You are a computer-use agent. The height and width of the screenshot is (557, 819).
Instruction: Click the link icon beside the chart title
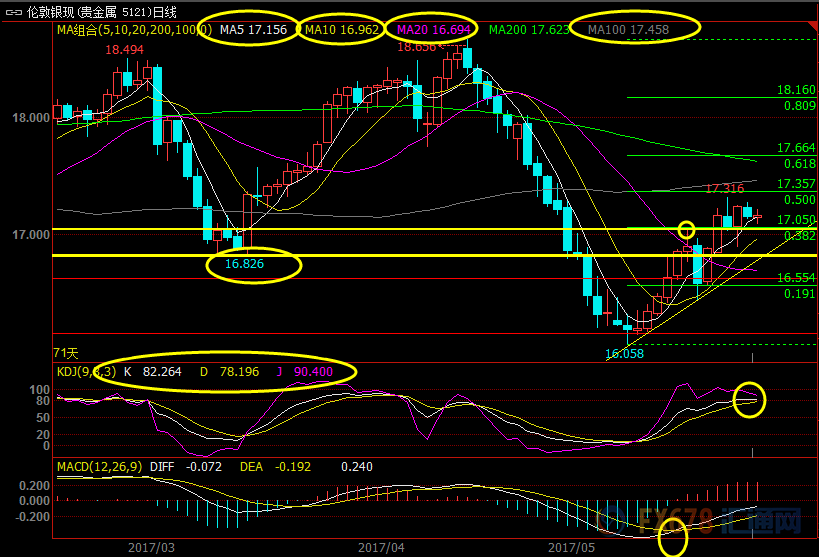[11, 12]
